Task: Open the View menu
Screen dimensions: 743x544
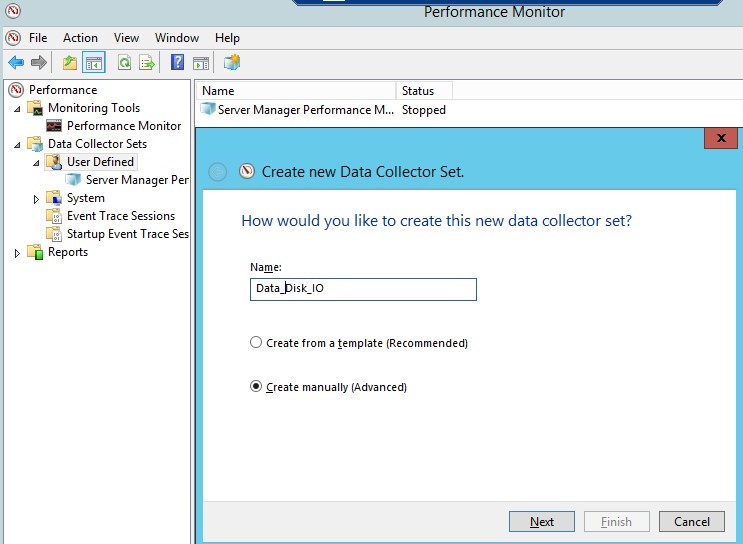Action: [x=126, y=38]
